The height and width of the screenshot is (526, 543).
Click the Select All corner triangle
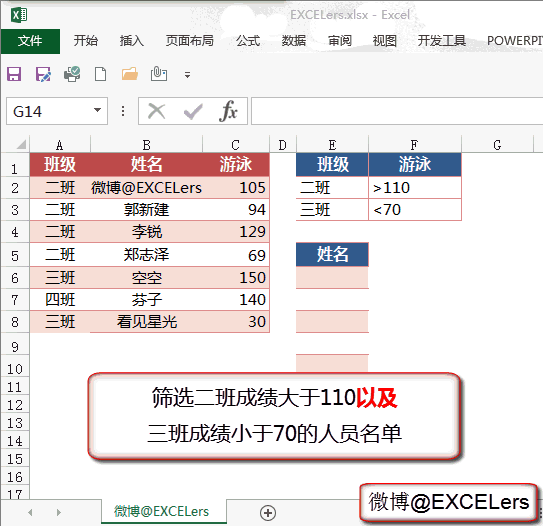(x=21, y=144)
